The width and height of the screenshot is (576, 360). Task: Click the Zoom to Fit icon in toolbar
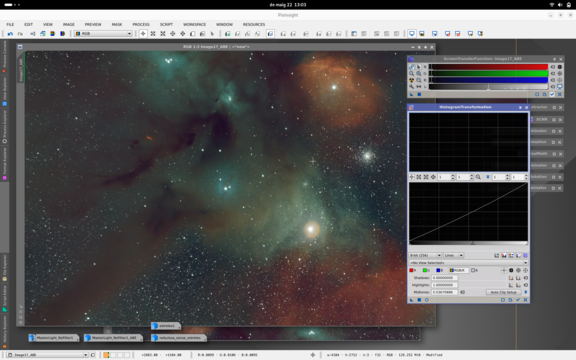pos(153,33)
